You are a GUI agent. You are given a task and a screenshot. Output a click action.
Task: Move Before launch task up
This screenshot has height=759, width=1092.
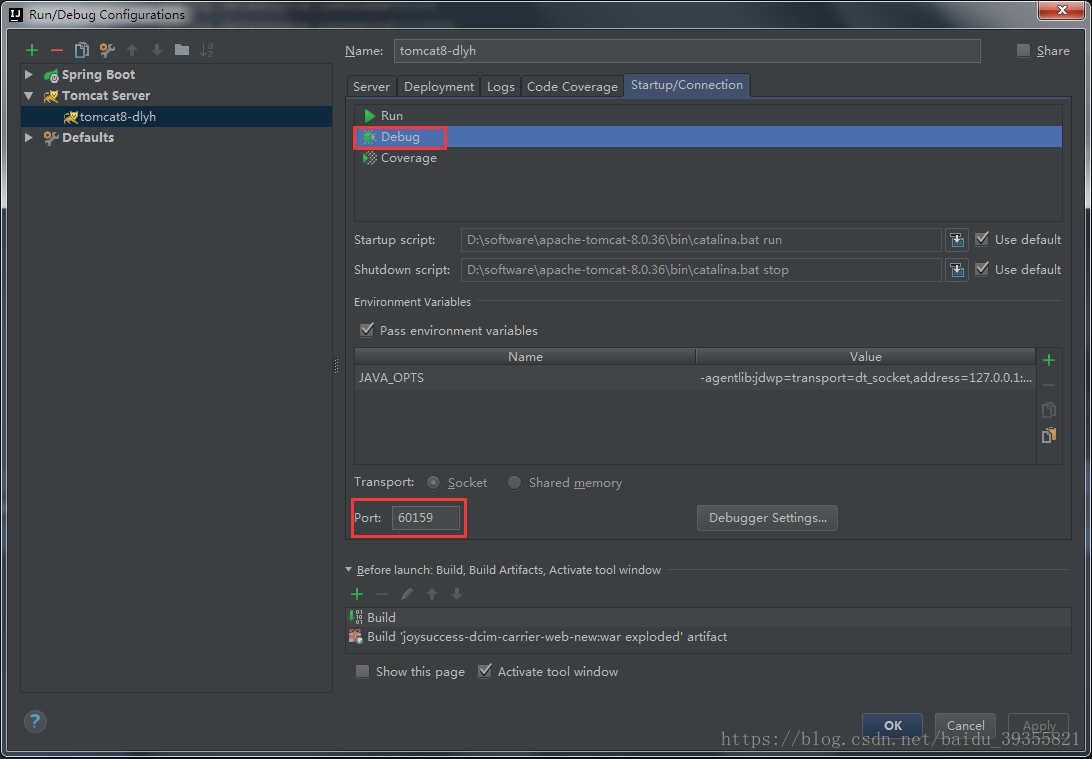tap(432, 594)
